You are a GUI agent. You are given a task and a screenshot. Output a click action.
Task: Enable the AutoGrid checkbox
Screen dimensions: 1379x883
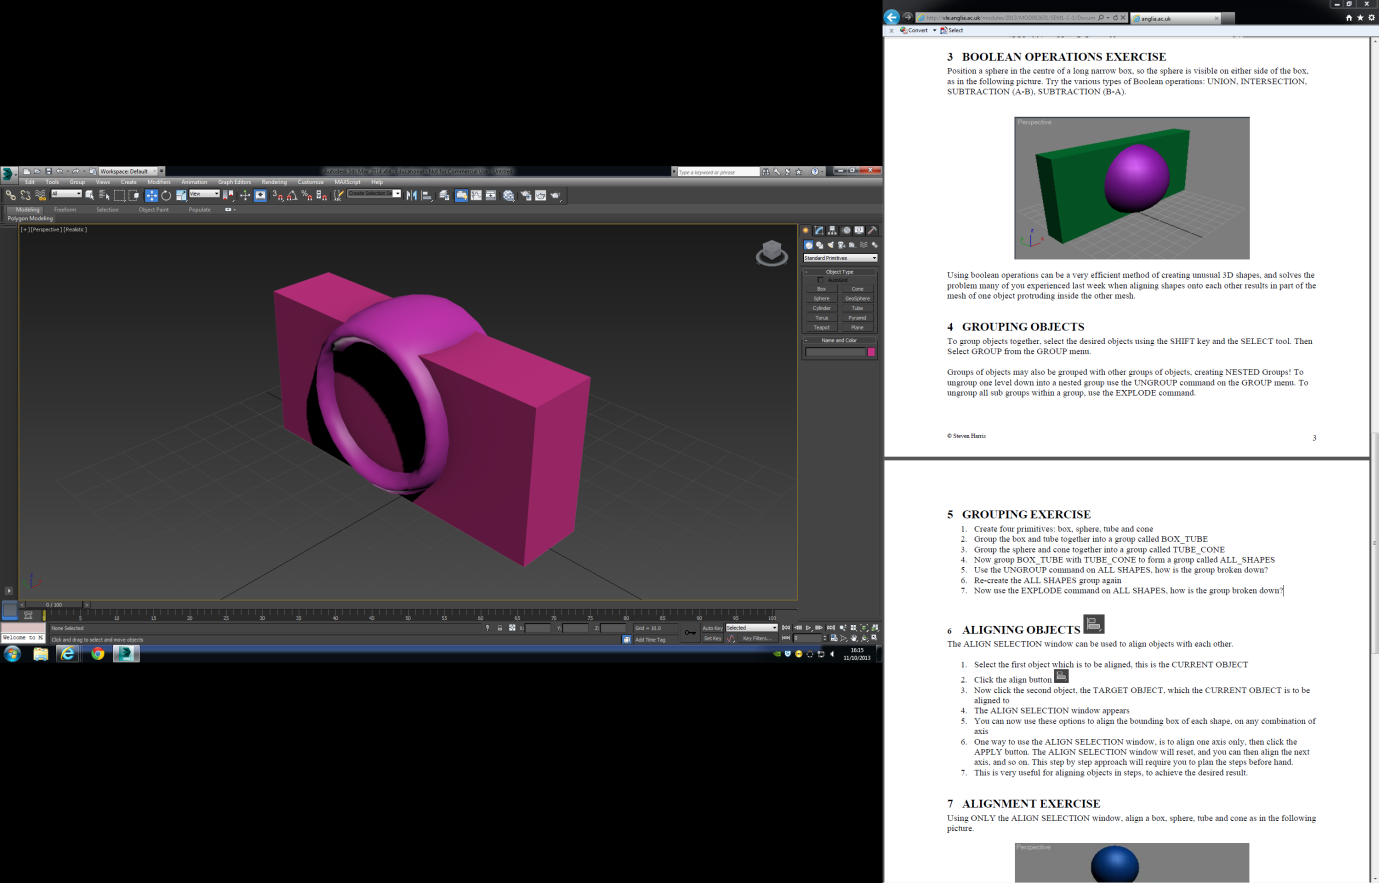pyautogui.click(x=821, y=279)
